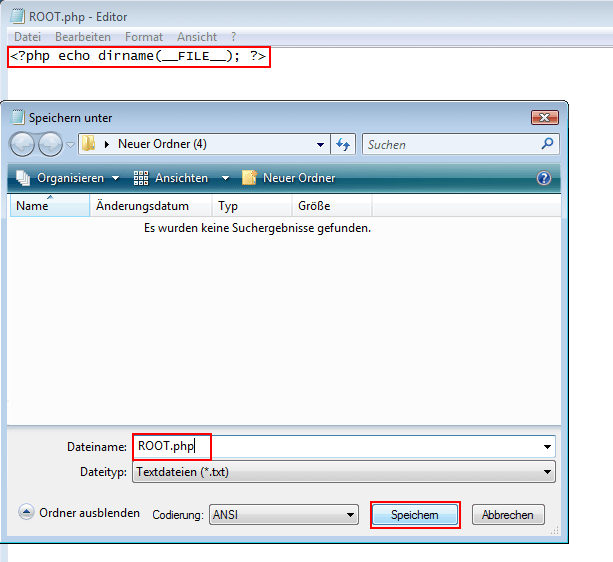Click the Neuer Ordner (4) breadcrumb

(x=162, y=144)
